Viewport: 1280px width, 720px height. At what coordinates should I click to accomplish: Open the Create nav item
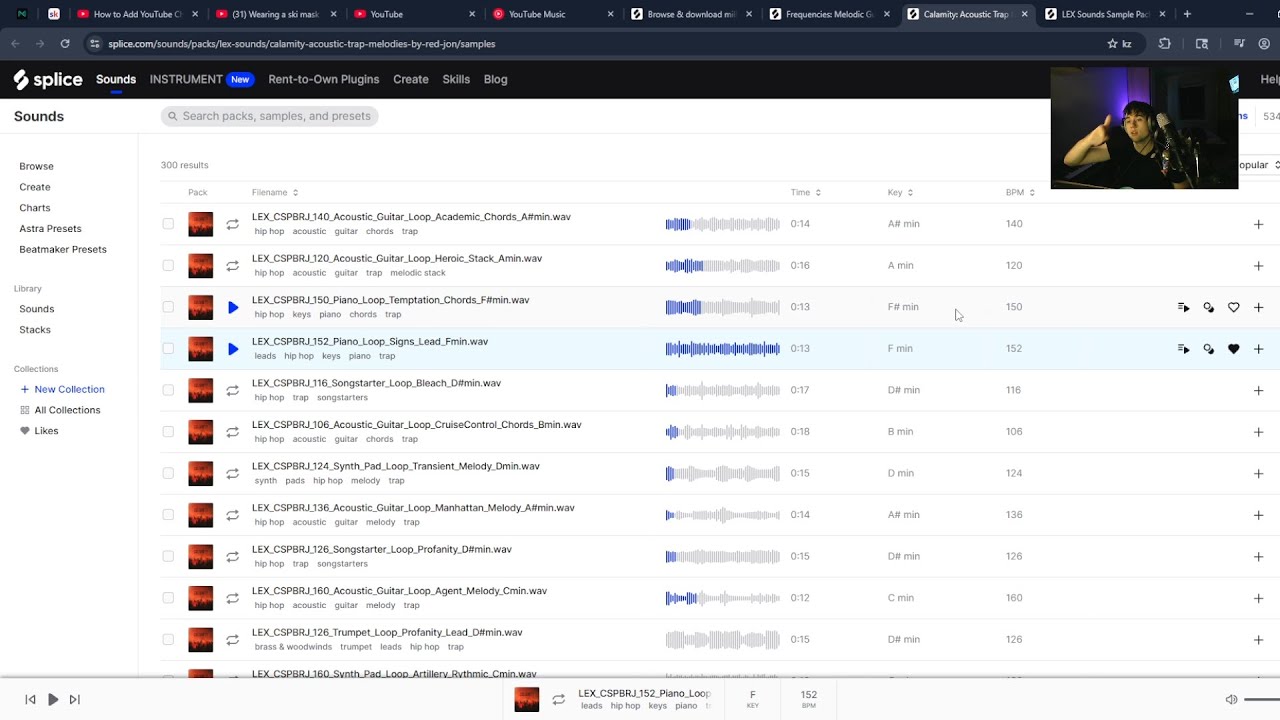pos(411,80)
